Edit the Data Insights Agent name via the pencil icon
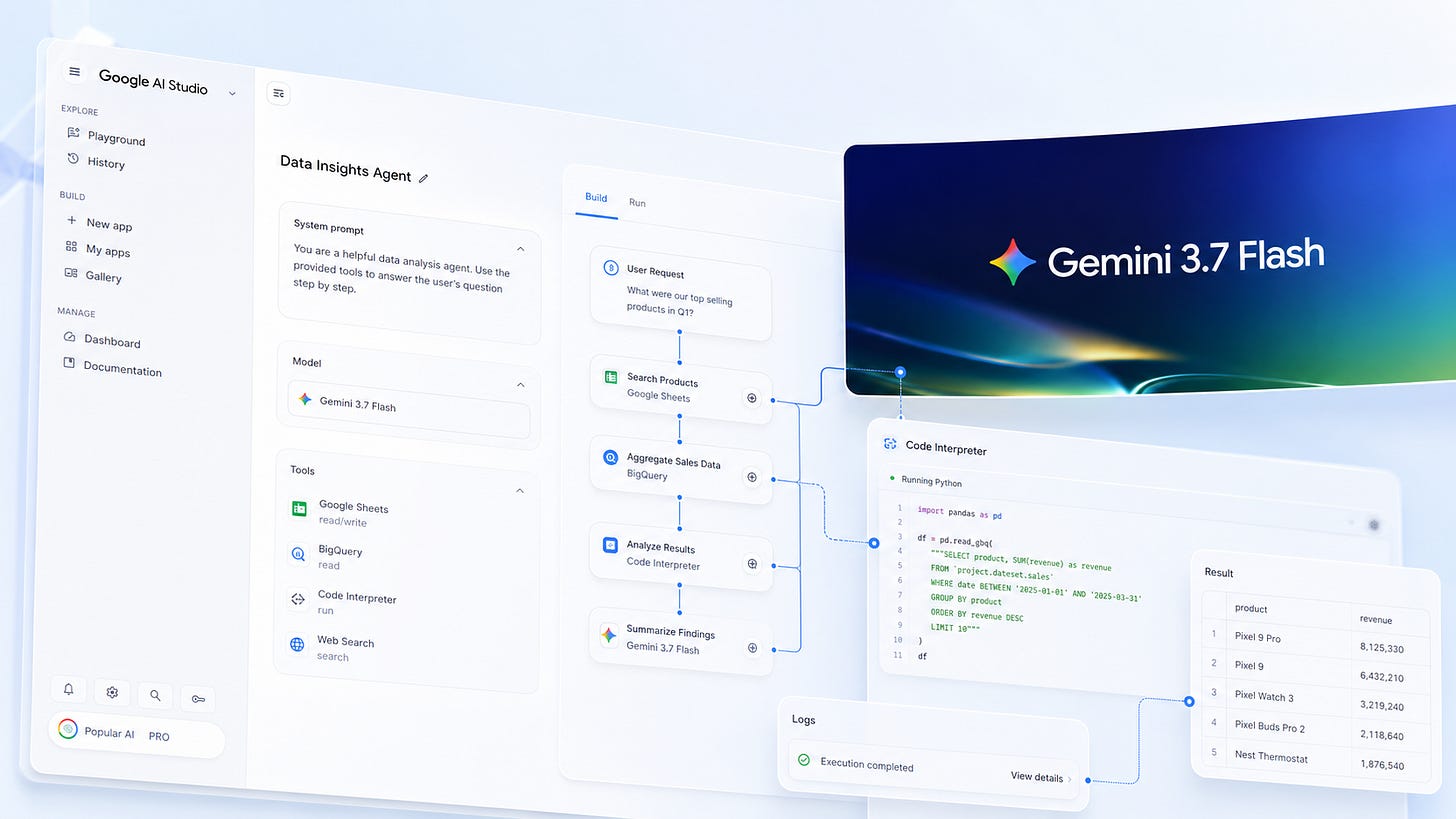Viewport: 1456px width, 819px height. pos(423,178)
